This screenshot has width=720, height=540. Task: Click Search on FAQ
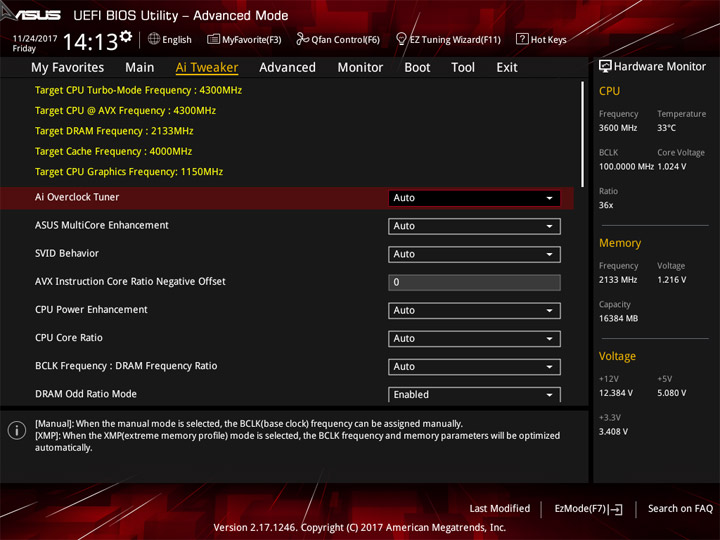(680, 508)
